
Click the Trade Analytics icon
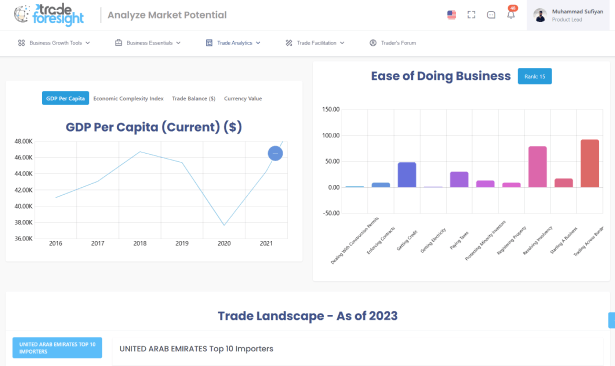click(209, 43)
